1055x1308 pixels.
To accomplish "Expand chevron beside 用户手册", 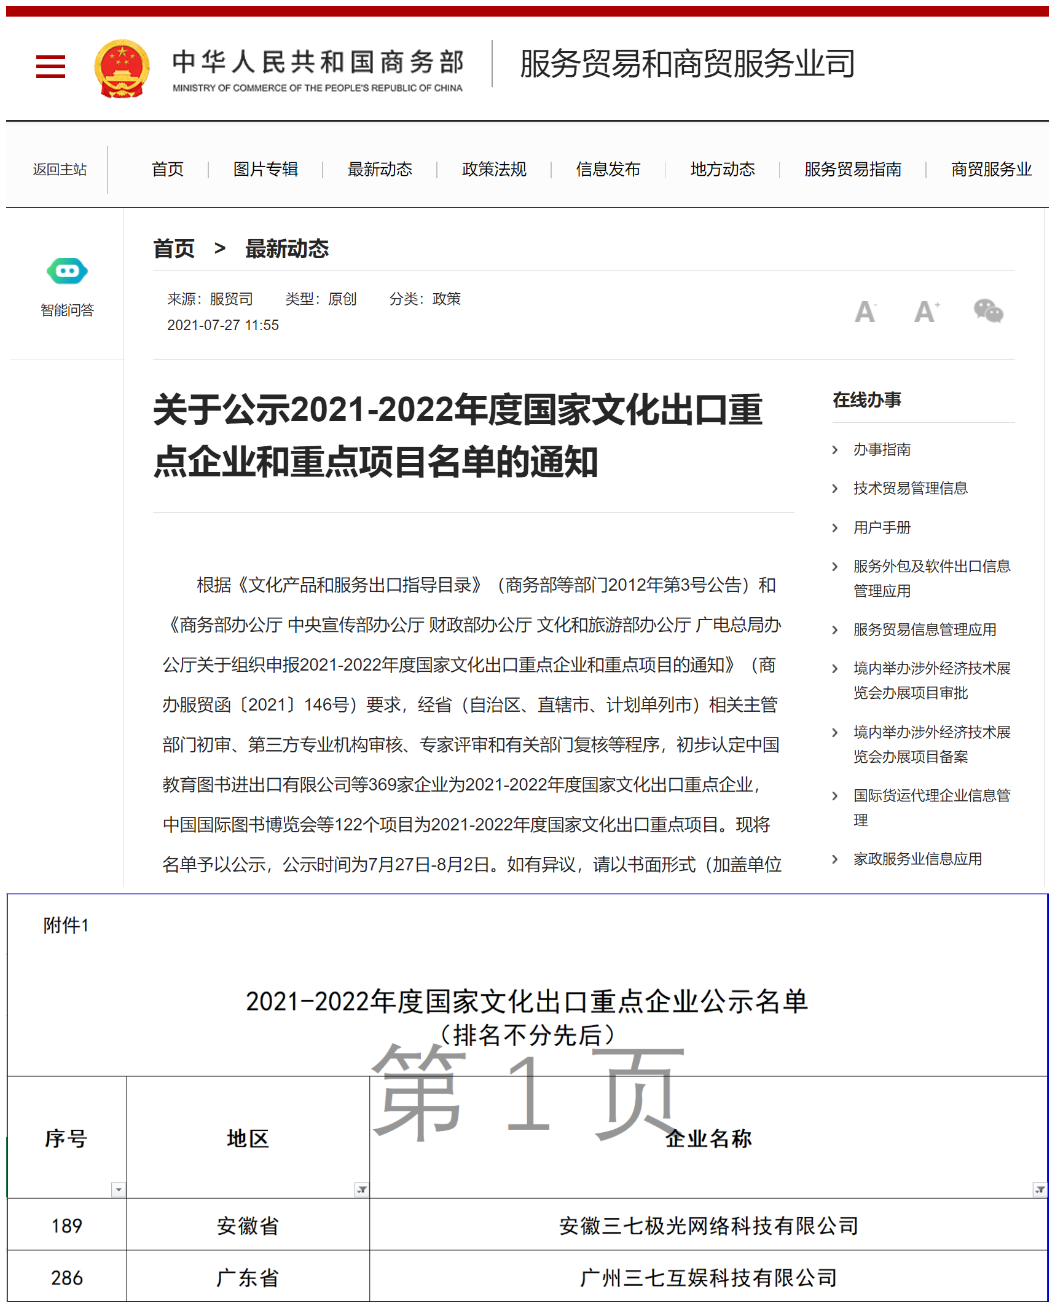I will (835, 528).
